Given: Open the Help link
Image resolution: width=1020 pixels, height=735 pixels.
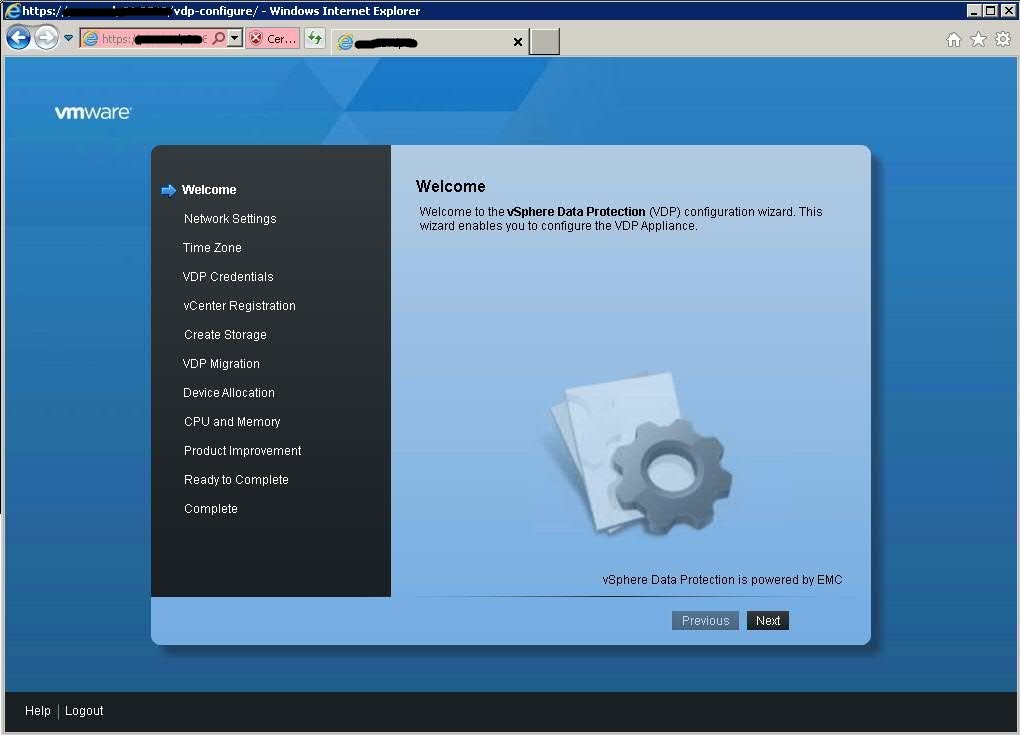Looking at the screenshot, I should (x=38, y=711).
